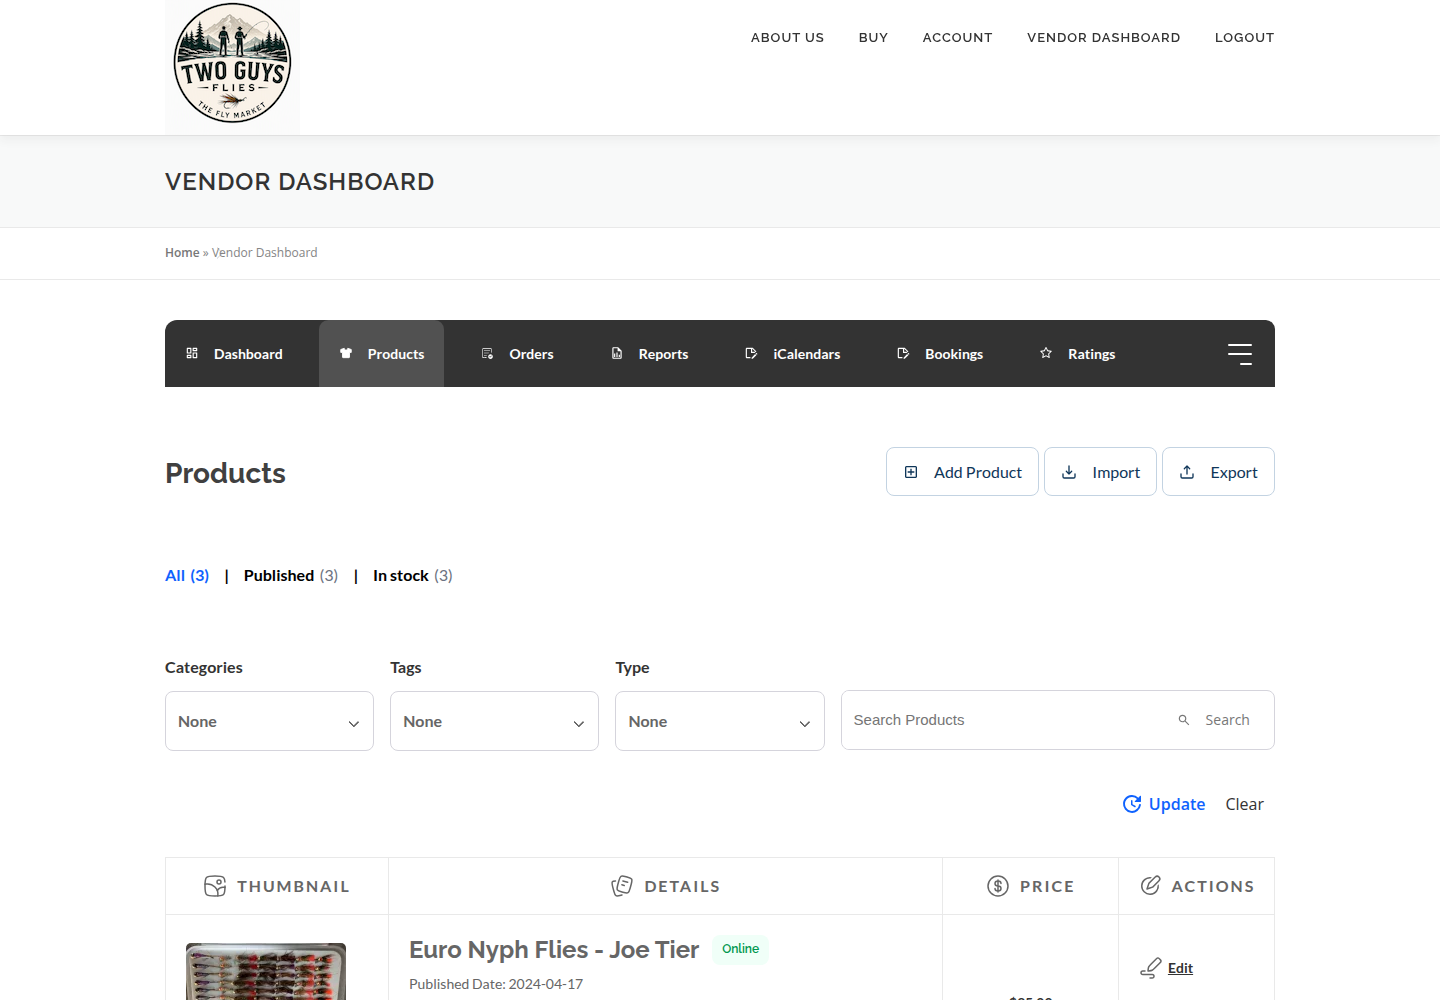This screenshot has height=1000, width=1440.
Task: Click the search magnifier icon
Action: pyautogui.click(x=1184, y=720)
